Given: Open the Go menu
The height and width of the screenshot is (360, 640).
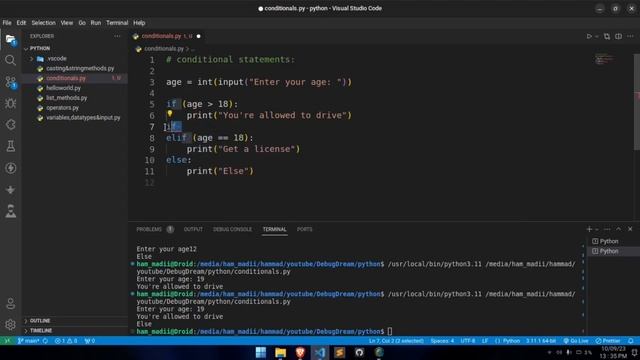Looking at the screenshot, I should [x=82, y=23].
